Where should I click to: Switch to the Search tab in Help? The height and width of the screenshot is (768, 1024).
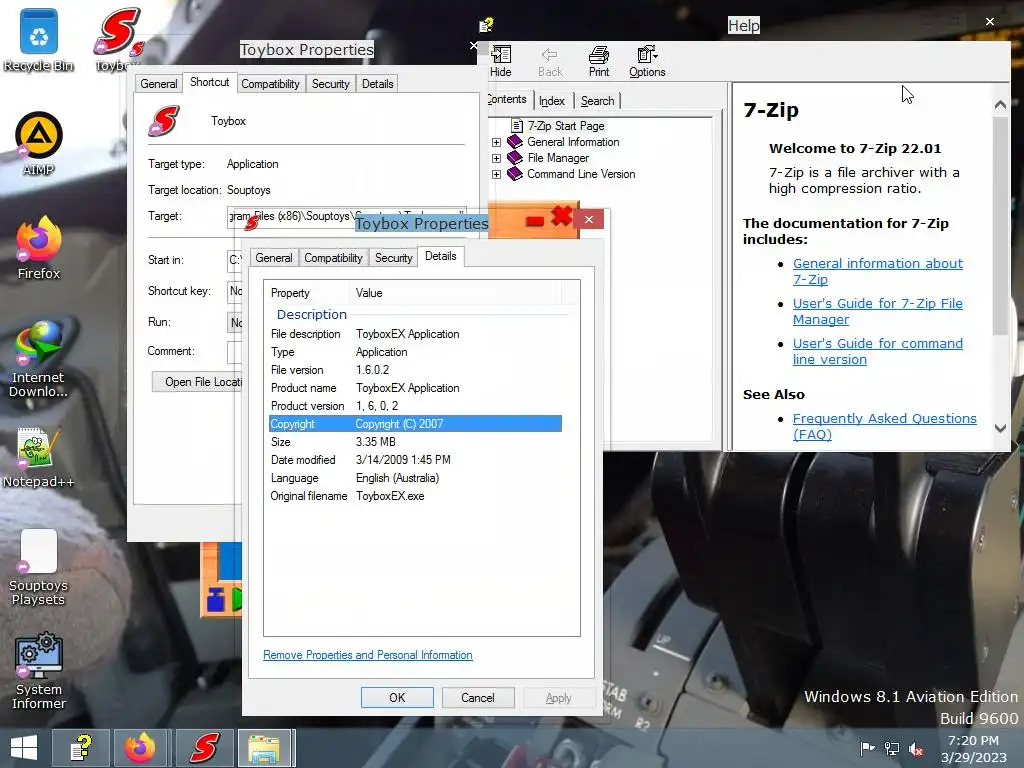point(598,101)
